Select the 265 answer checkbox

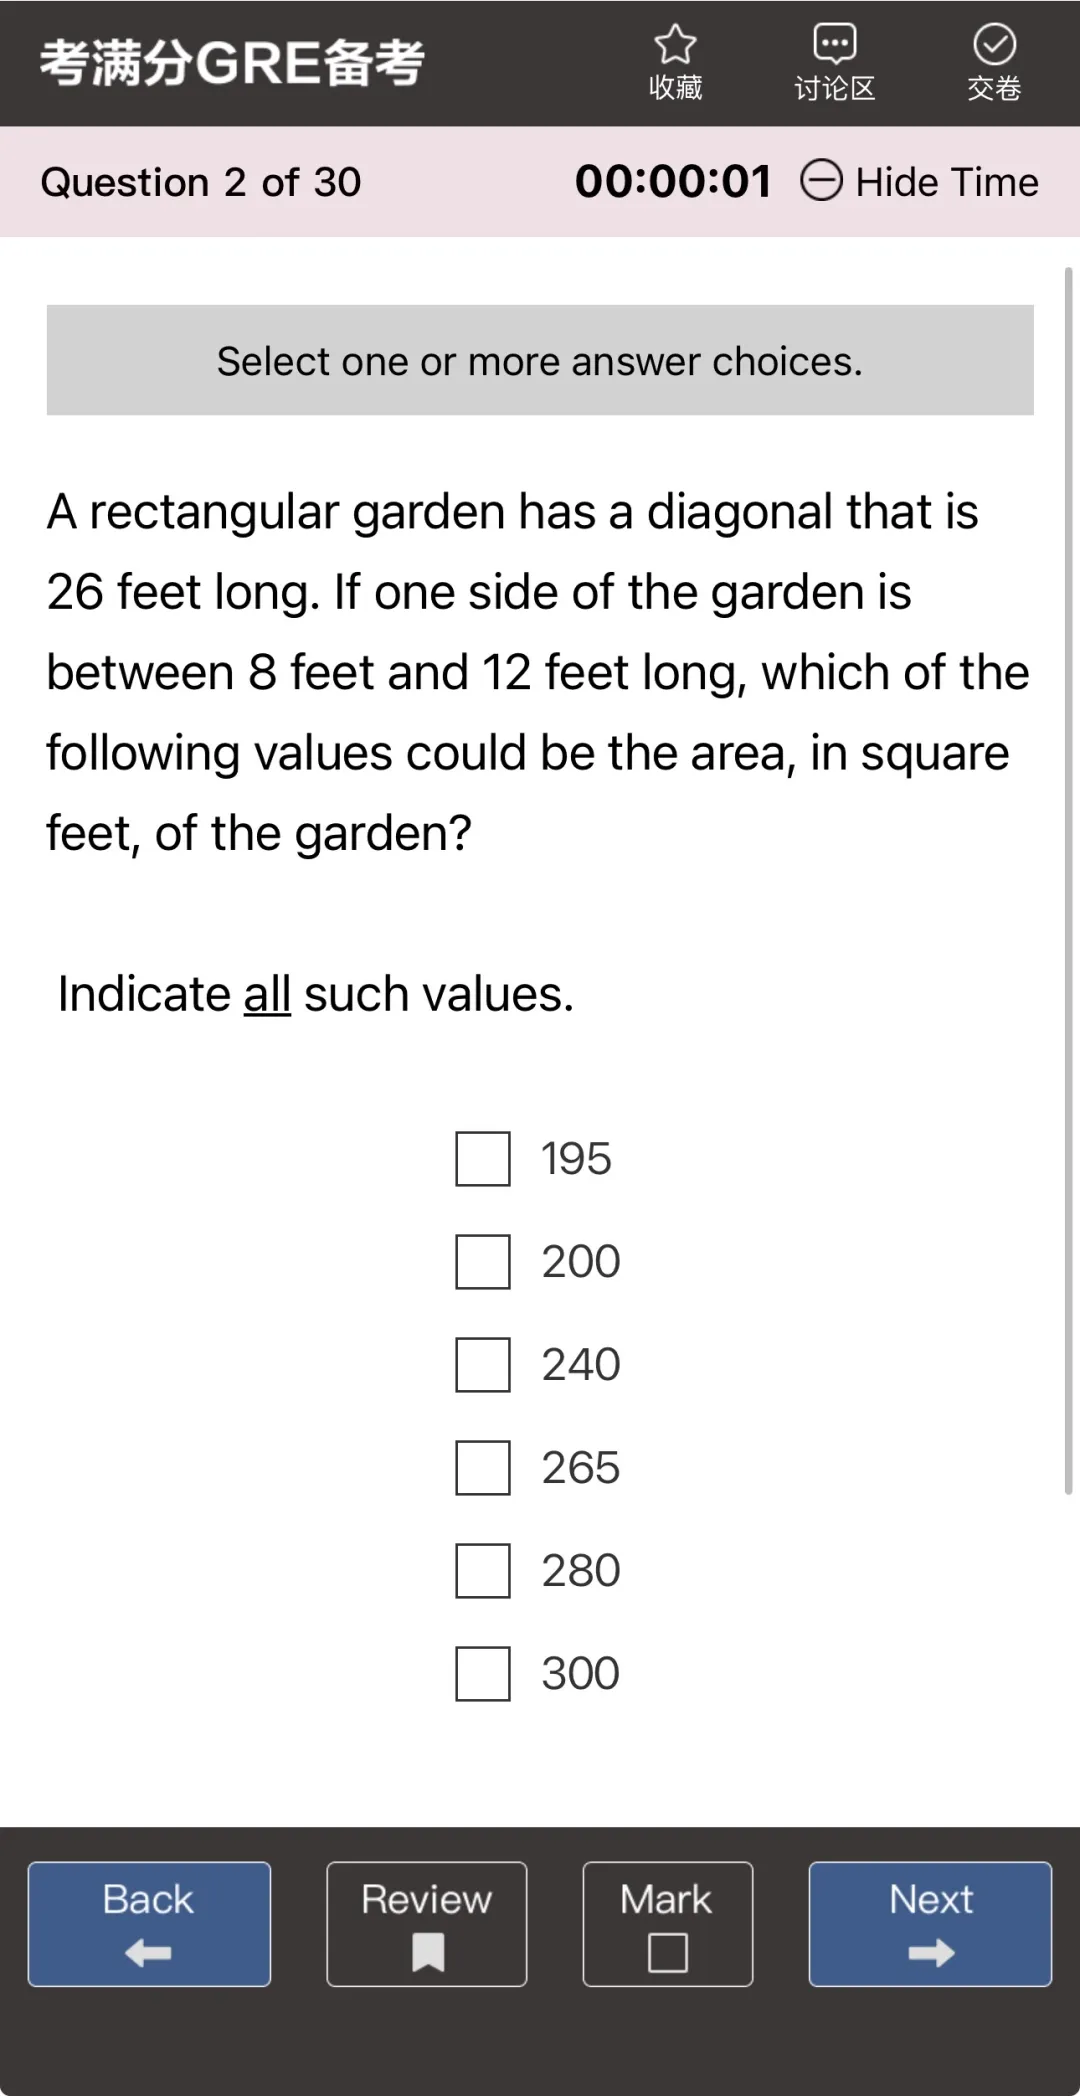[x=483, y=1468]
